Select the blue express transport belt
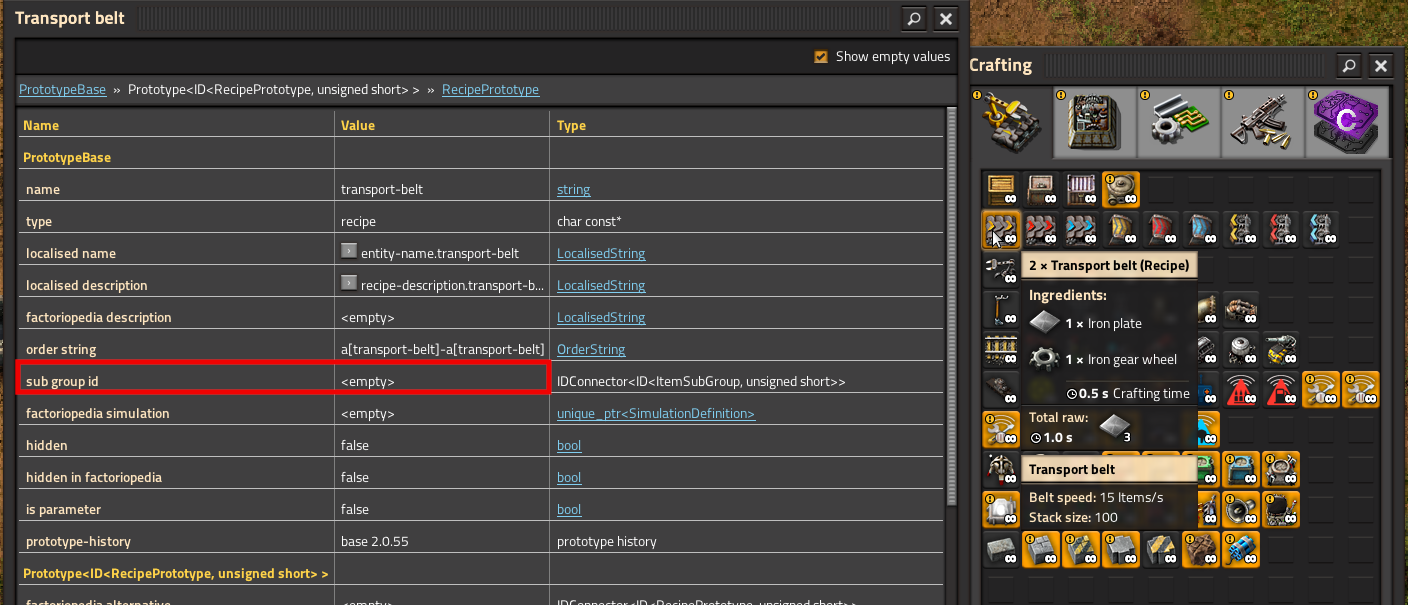 click(1081, 230)
